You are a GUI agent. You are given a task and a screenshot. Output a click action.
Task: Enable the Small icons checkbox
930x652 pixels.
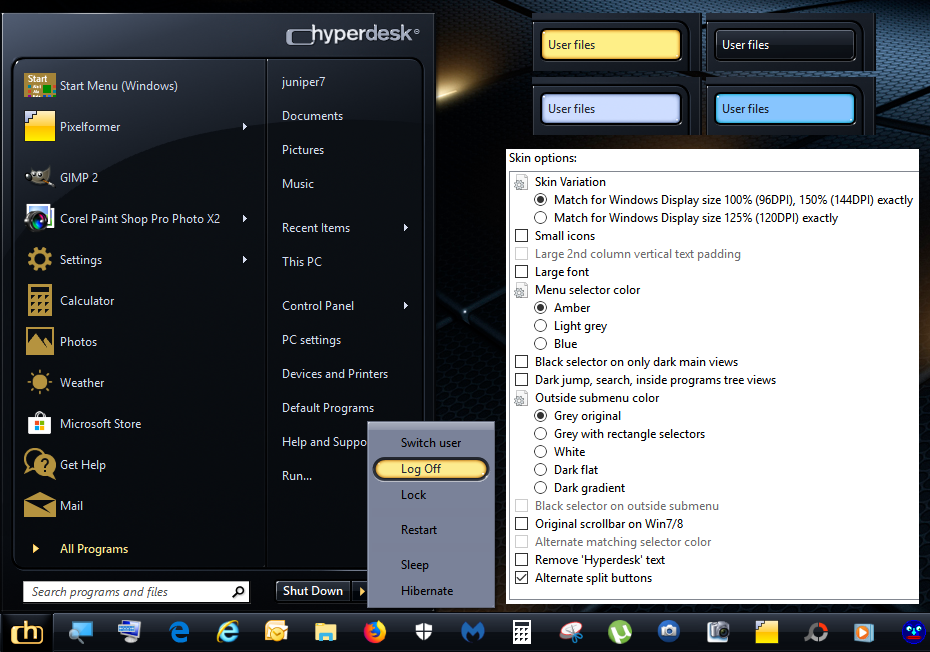(x=521, y=236)
